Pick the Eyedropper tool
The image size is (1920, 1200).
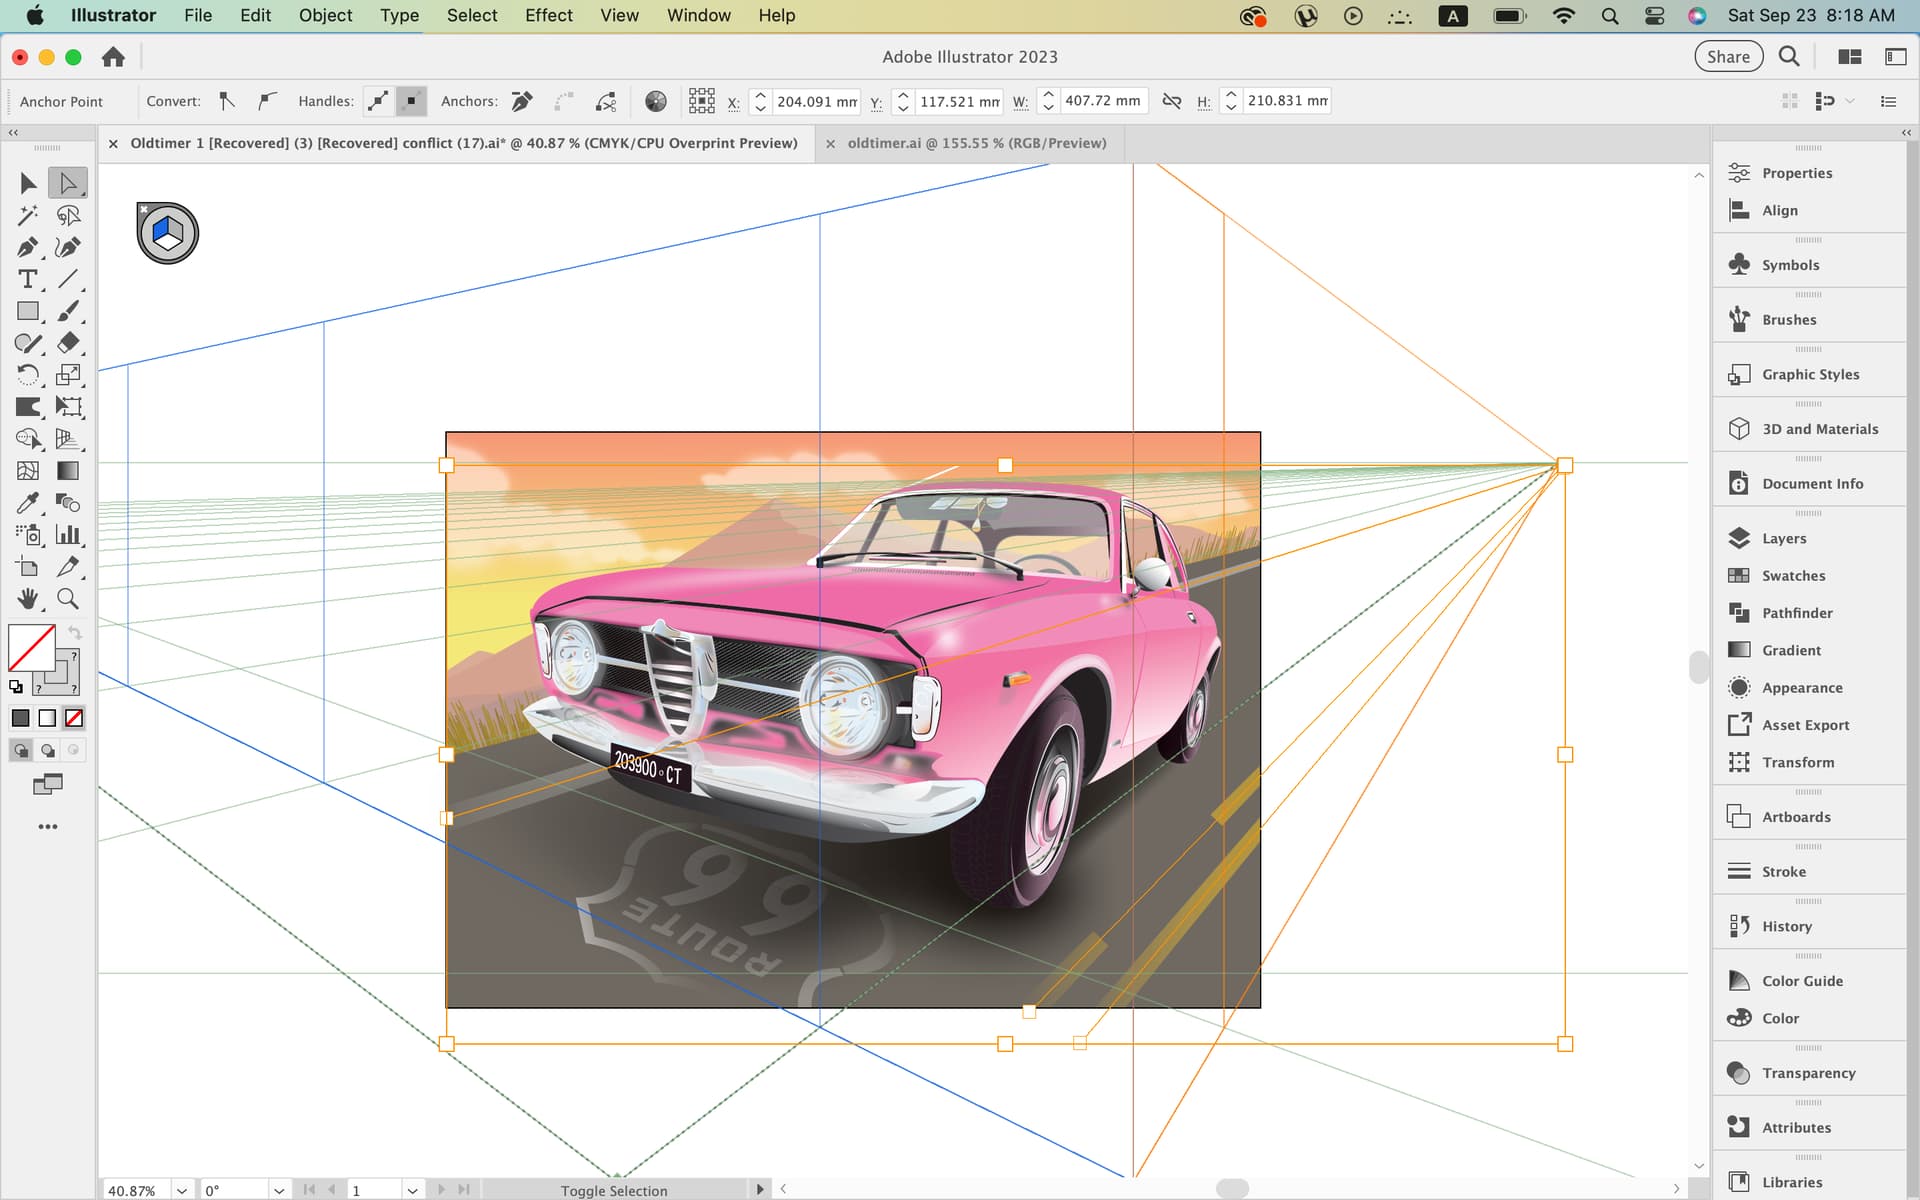click(x=28, y=503)
